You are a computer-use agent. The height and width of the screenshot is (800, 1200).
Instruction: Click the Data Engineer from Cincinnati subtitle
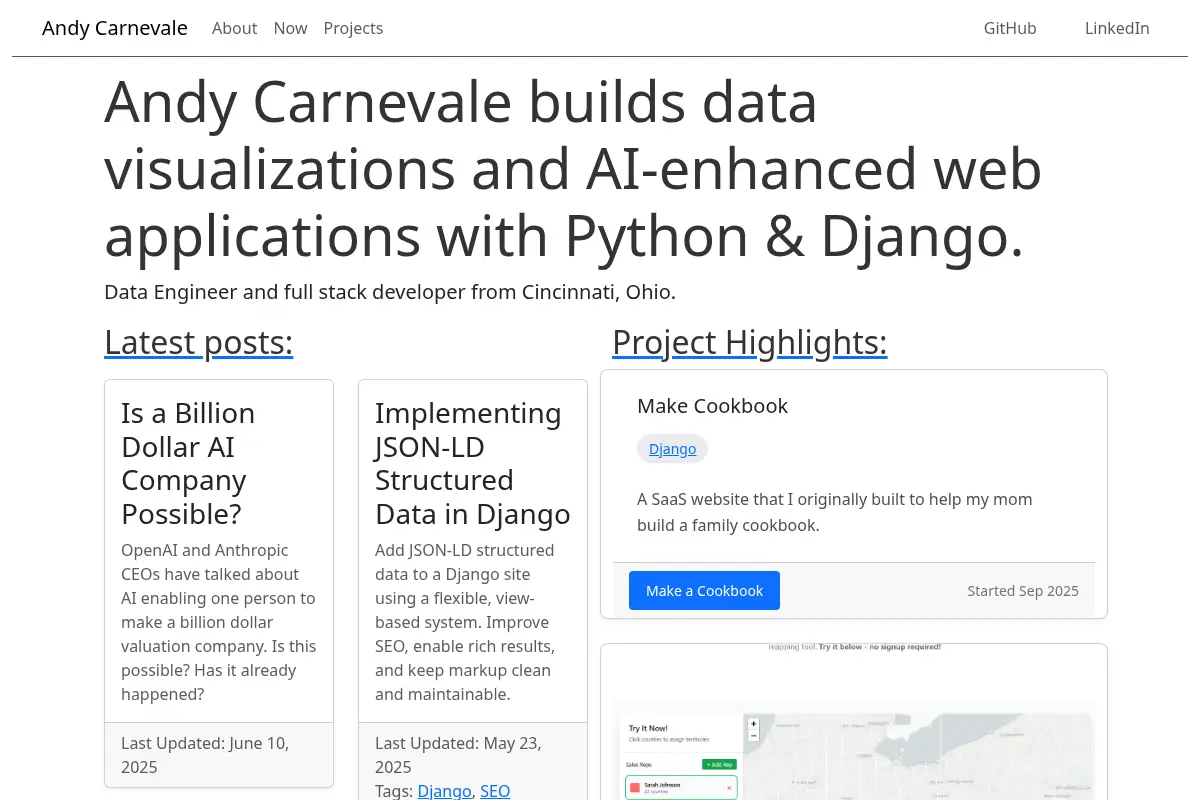click(x=390, y=292)
